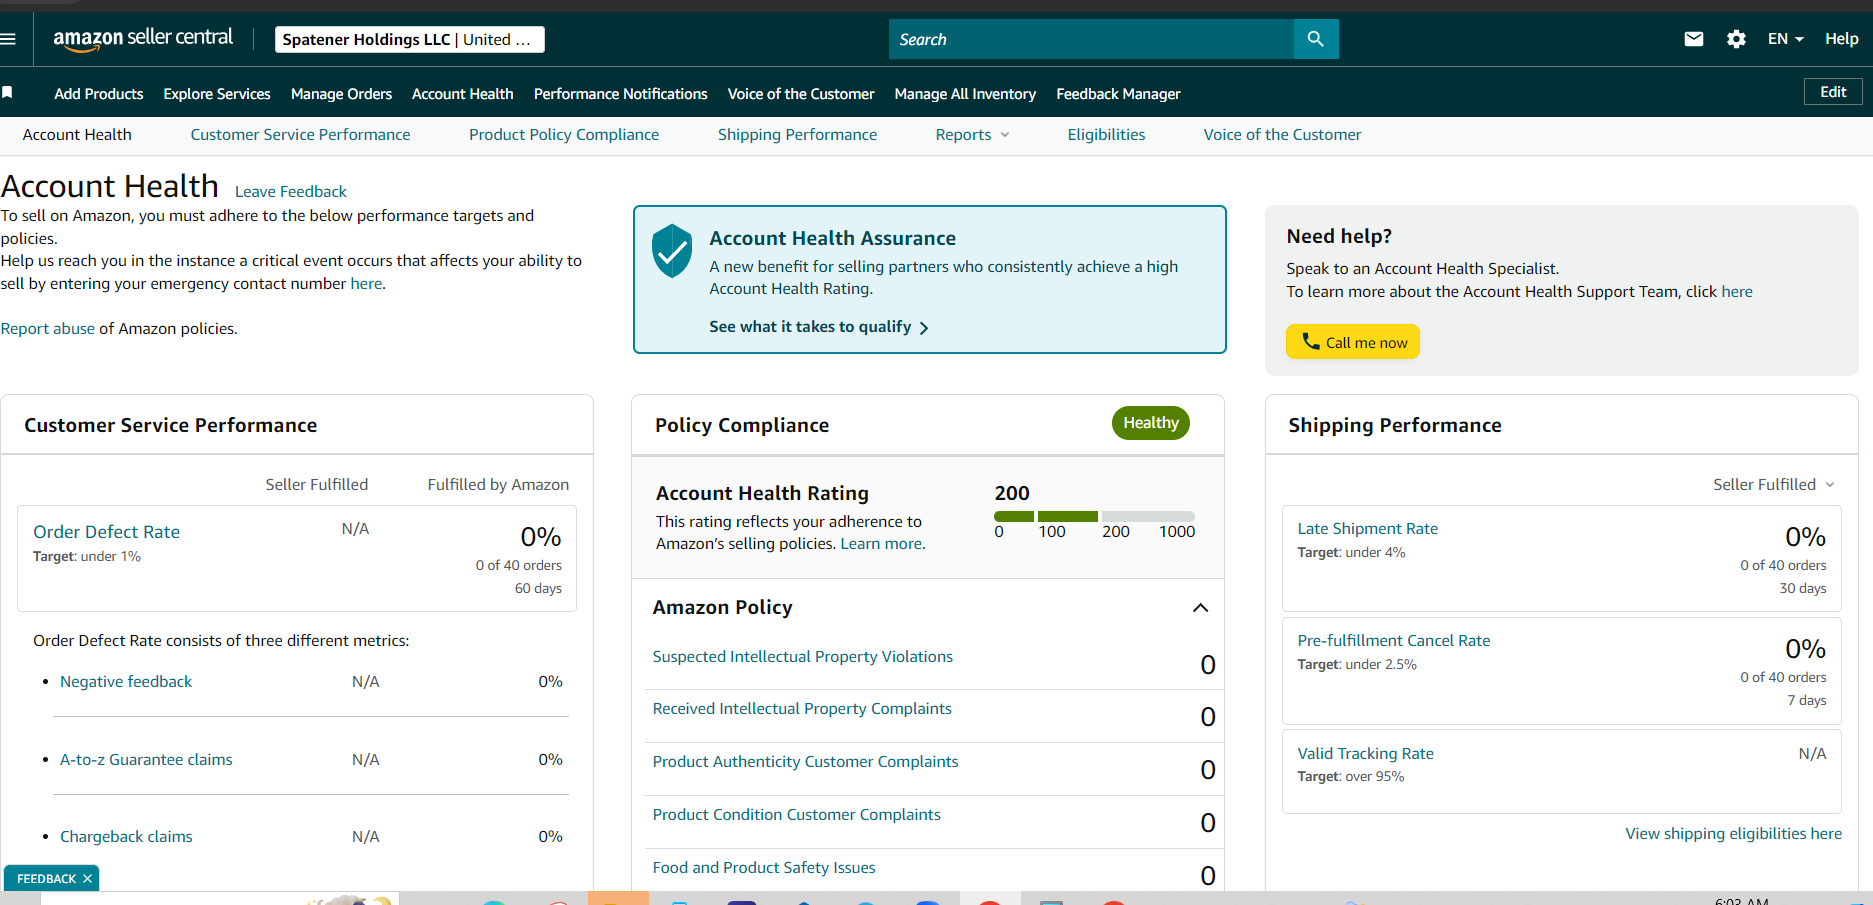Open the Chargeback claims link
This screenshot has width=1873, height=905.
click(126, 837)
